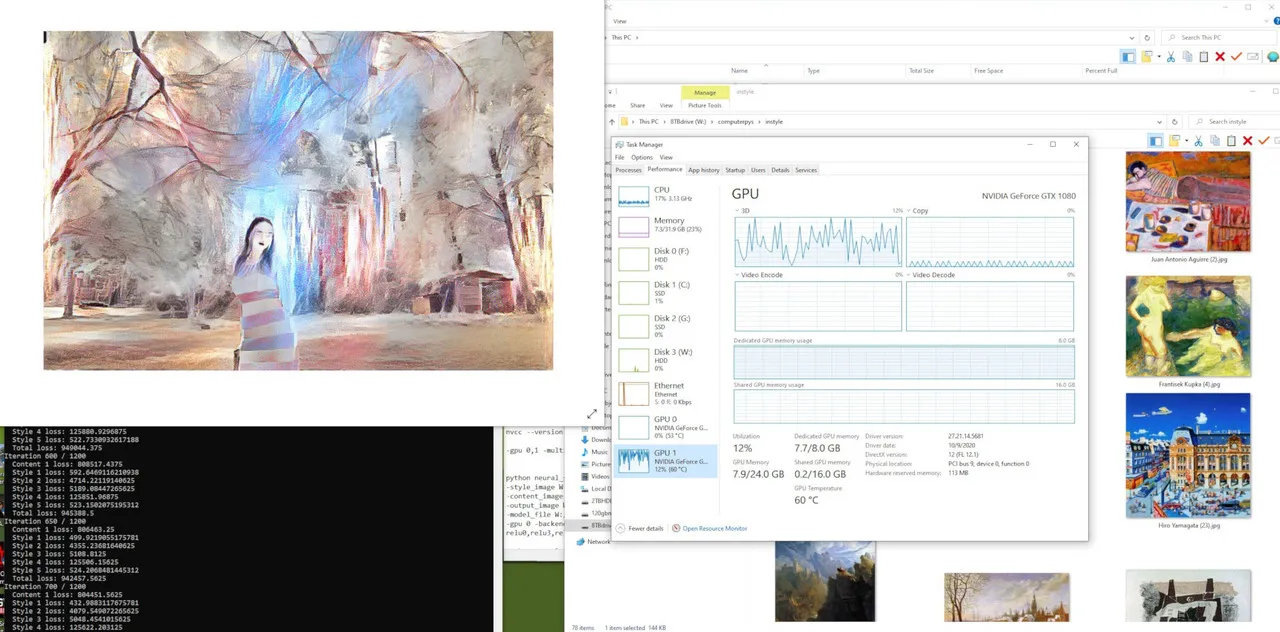The width and height of the screenshot is (1280, 632).
Task: Switch to Services tab in Task Manager
Action: [806, 170]
